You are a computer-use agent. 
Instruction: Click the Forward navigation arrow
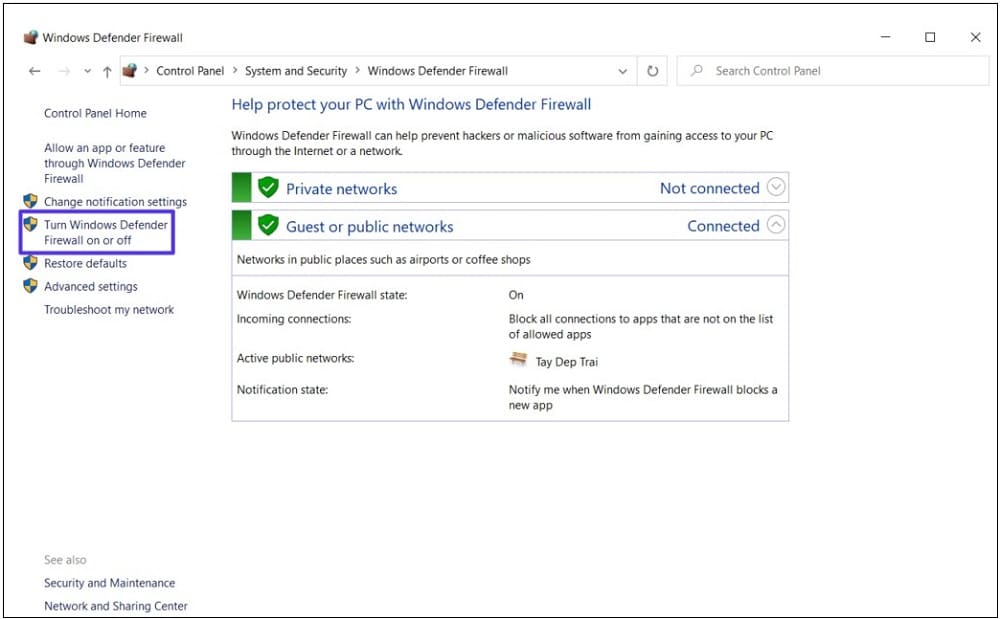click(64, 71)
